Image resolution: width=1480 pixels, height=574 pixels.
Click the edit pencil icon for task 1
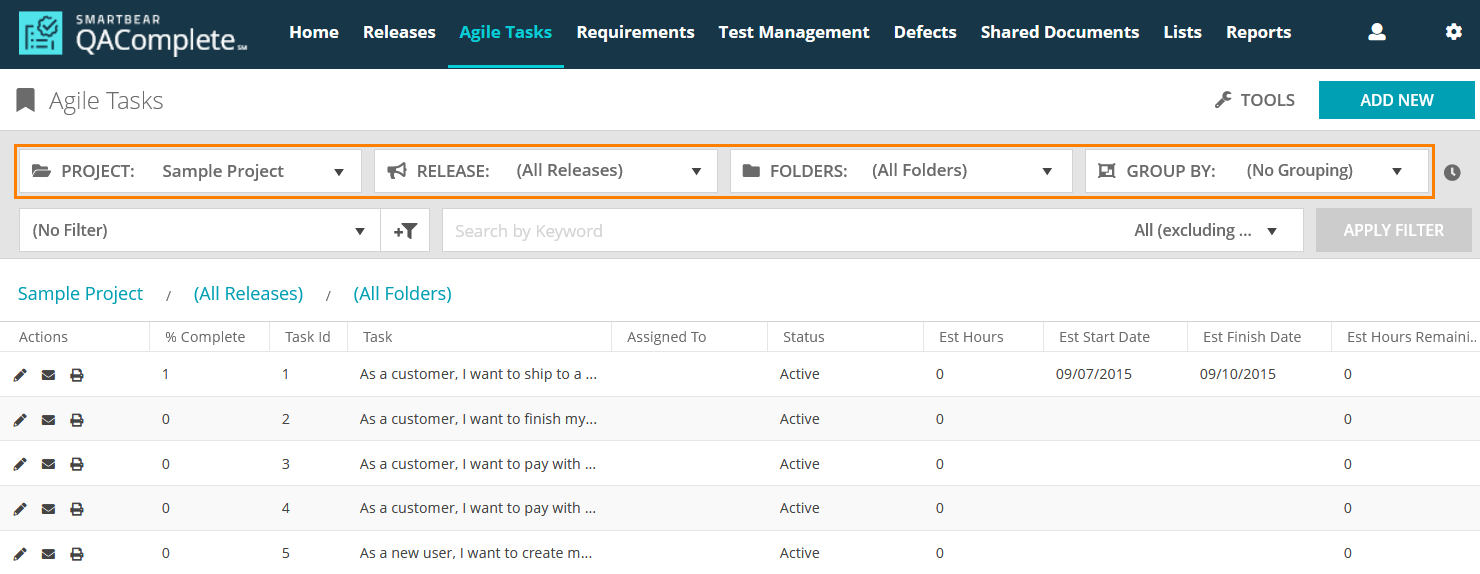point(20,375)
